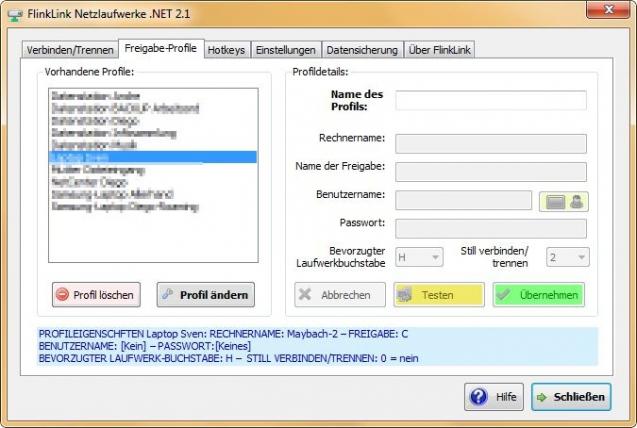Click into the Rechnername field

point(491,144)
